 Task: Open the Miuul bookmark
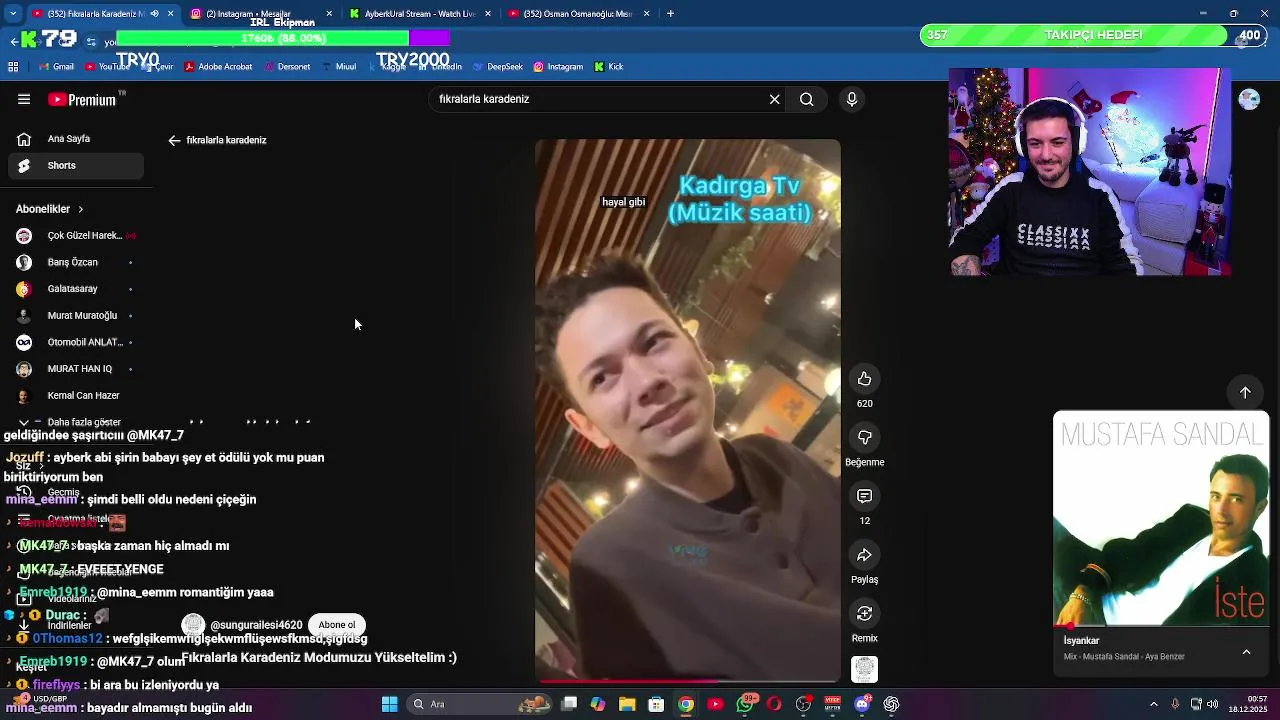[338, 67]
